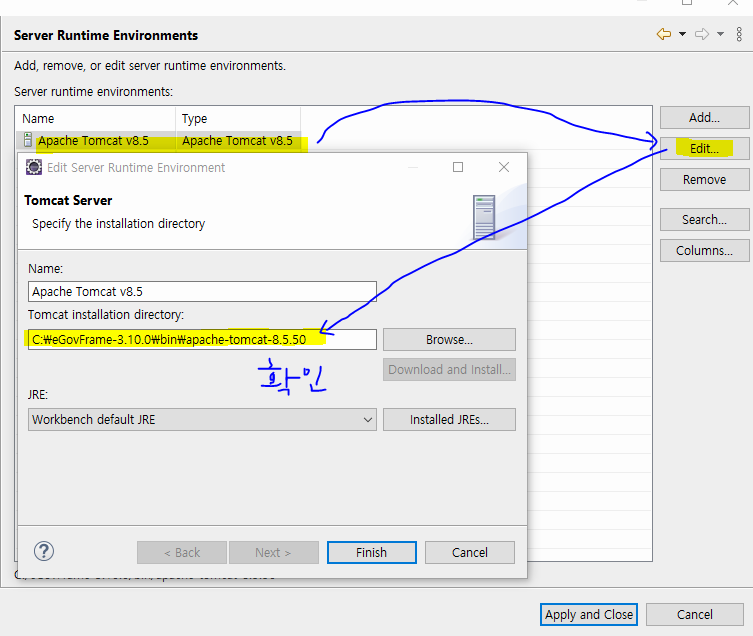Click the Add... button
This screenshot has height=636, width=753.
[x=704, y=118]
